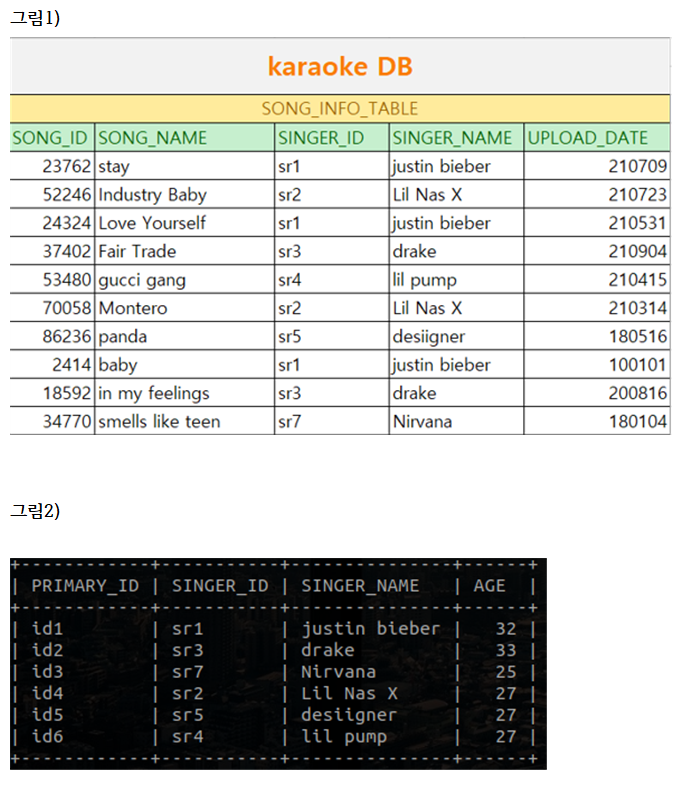Click song ID 53480
This screenshot has height=786, width=696.
pos(52,280)
